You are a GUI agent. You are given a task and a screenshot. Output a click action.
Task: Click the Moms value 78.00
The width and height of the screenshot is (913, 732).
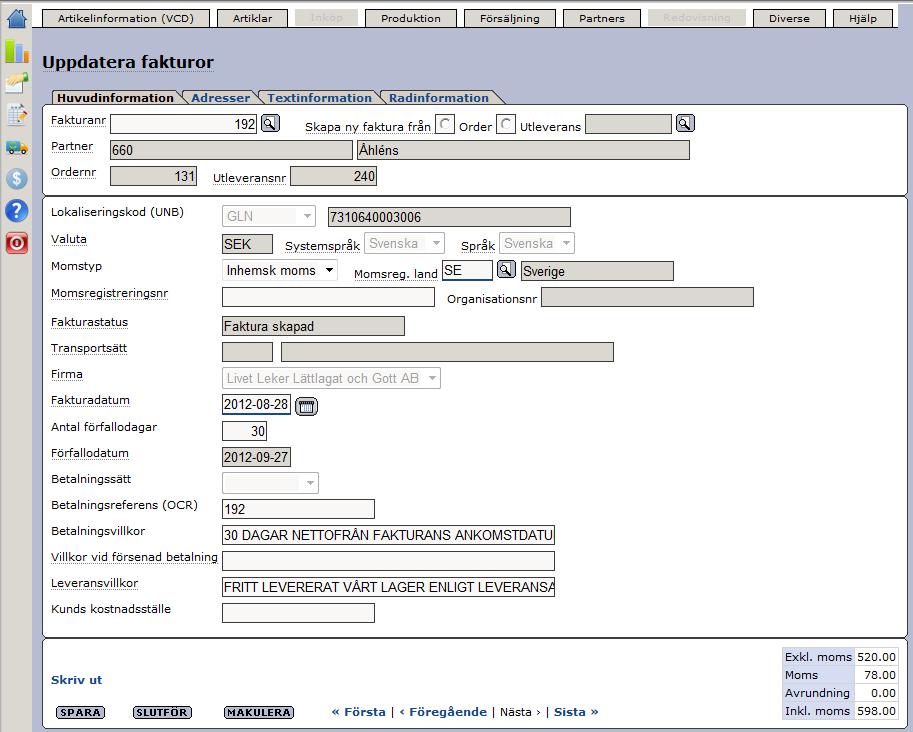(x=876, y=675)
